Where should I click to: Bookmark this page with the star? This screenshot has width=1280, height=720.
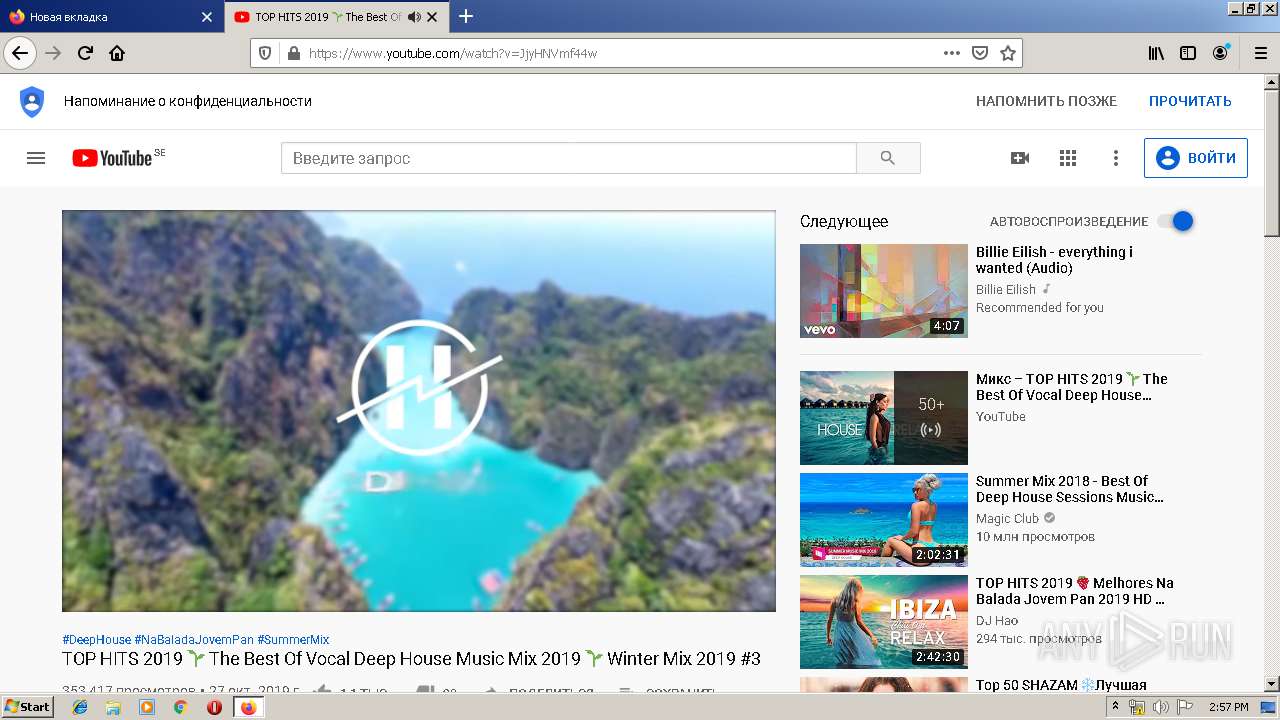1008,53
